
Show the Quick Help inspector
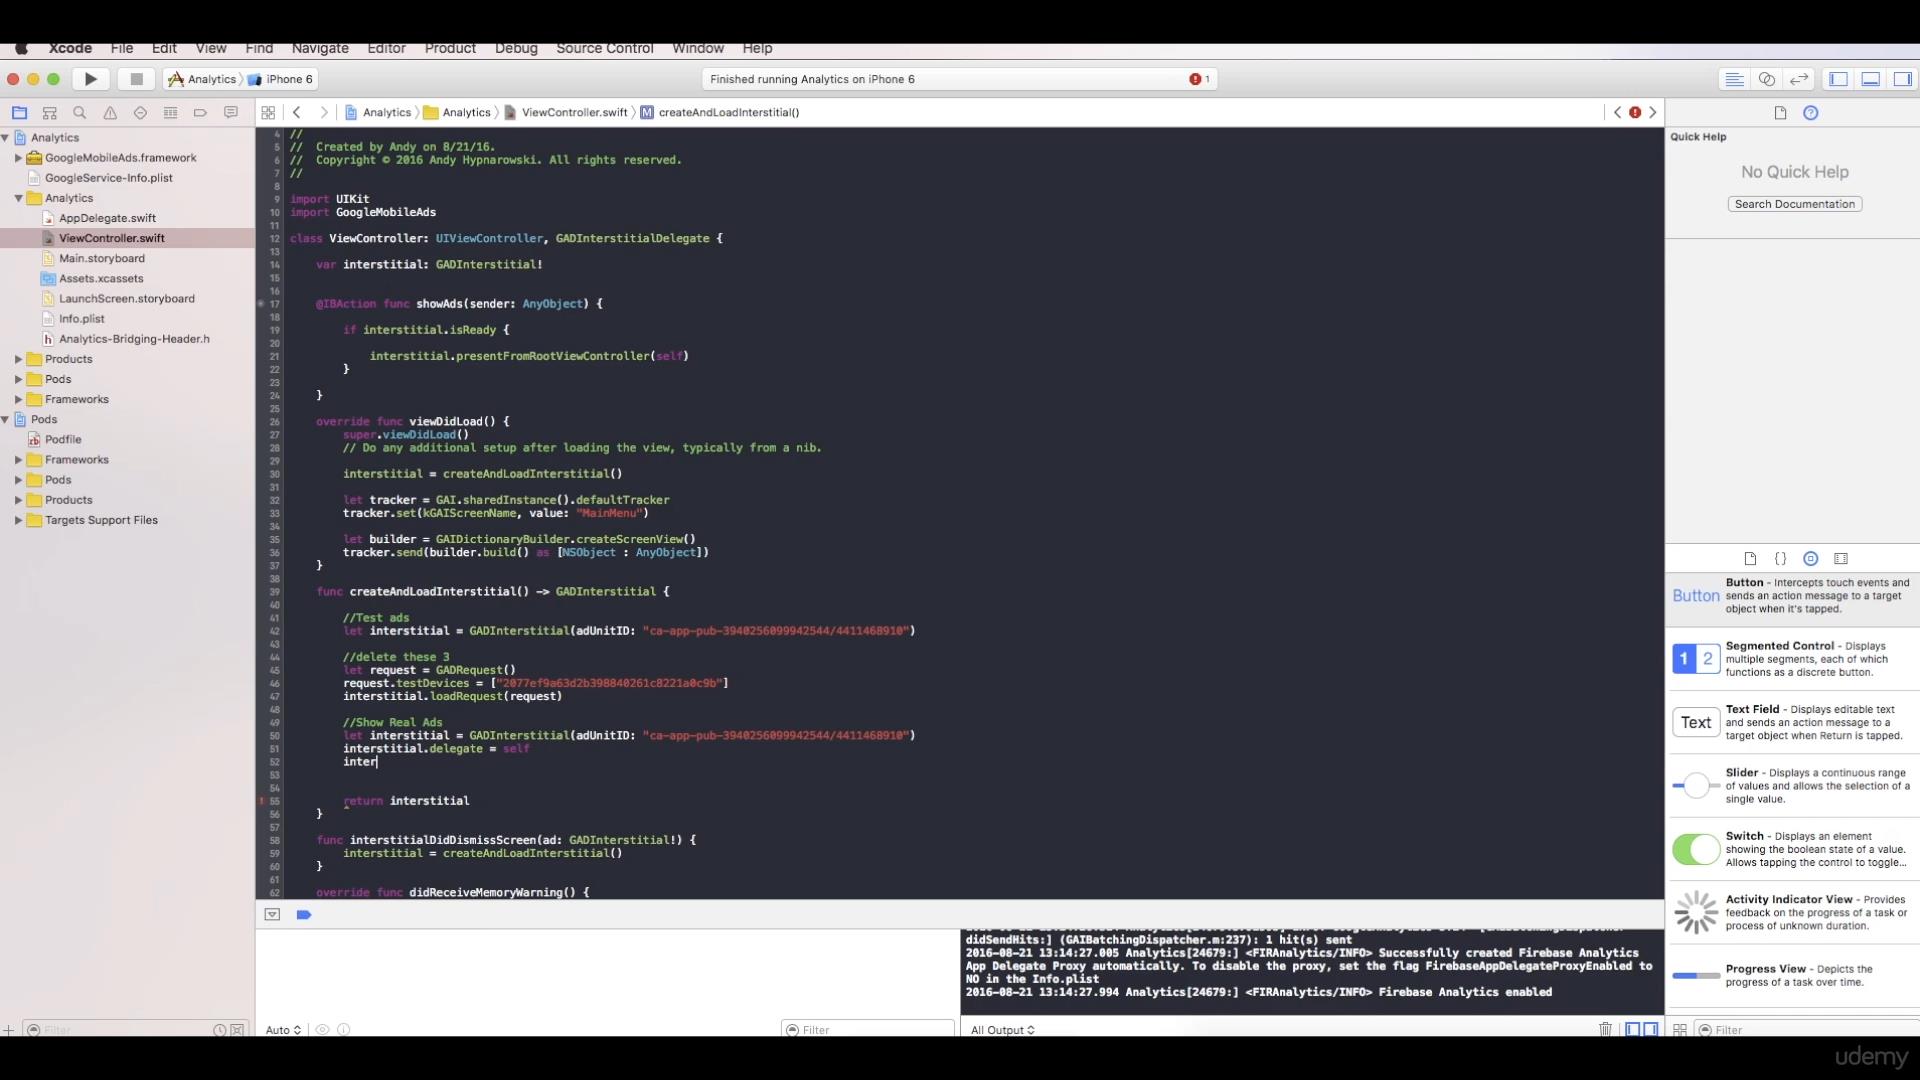tap(1810, 113)
